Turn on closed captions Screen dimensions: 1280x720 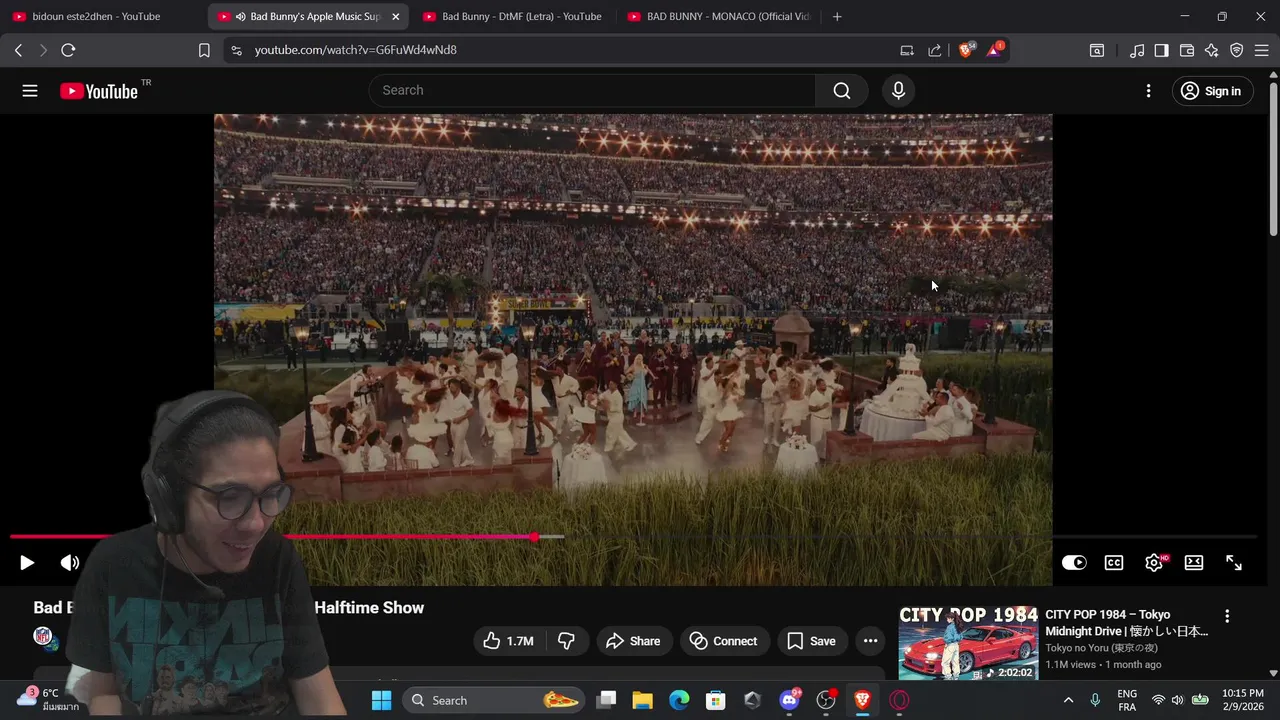click(x=1114, y=563)
